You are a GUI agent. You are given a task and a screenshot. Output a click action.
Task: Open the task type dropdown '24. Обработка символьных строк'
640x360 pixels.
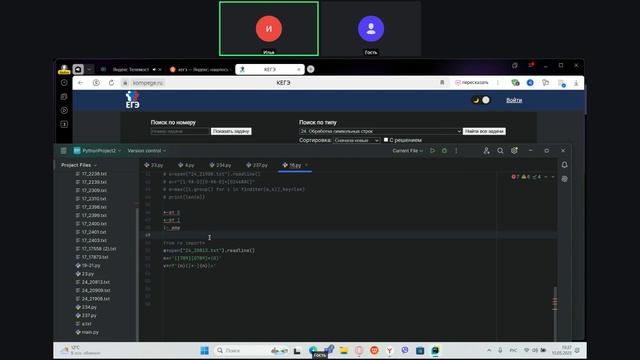(380, 131)
